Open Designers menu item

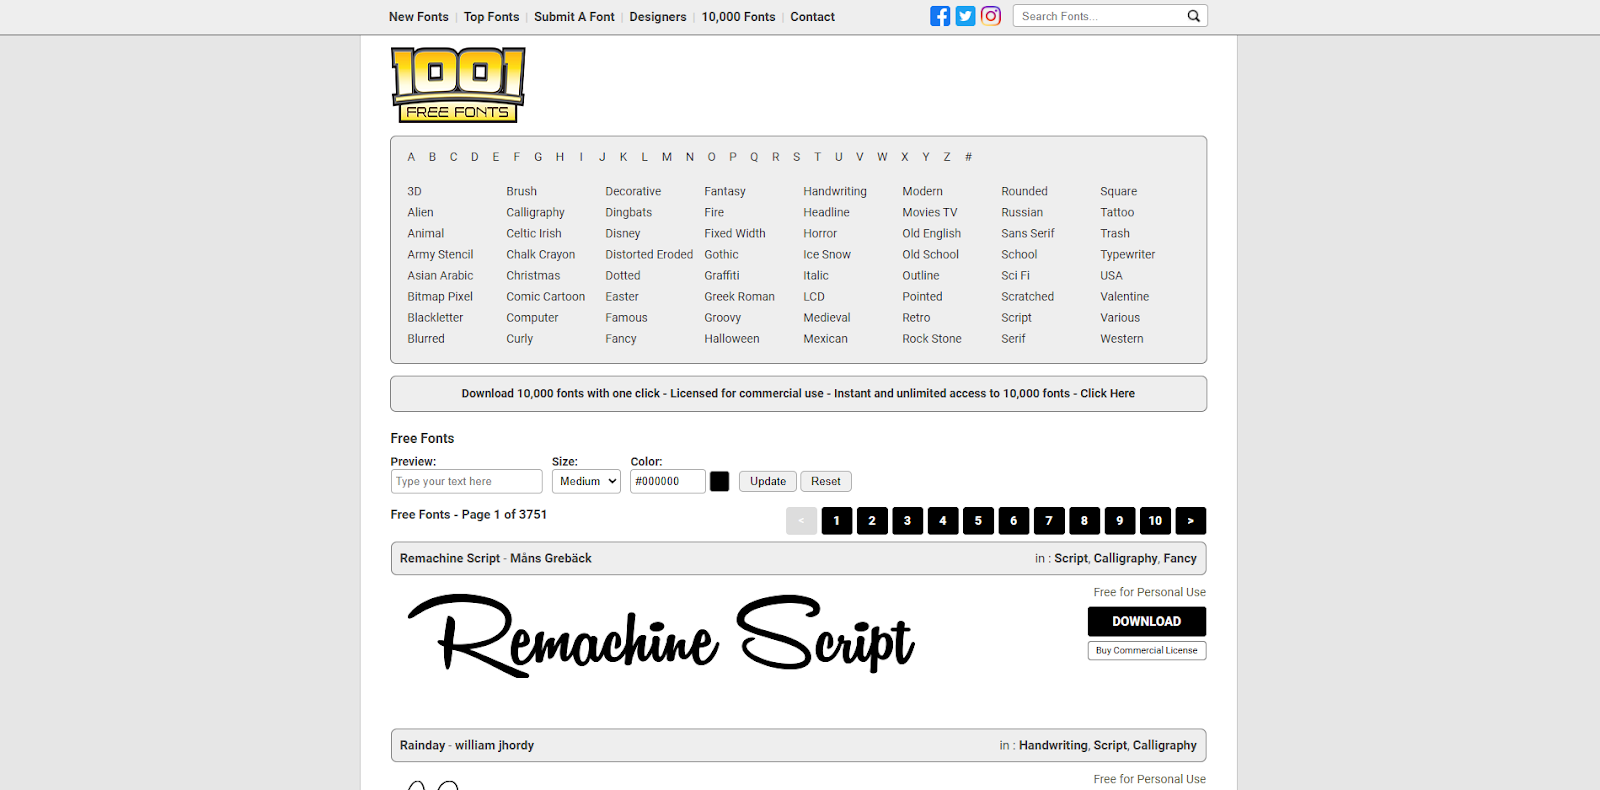click(658, 17)
